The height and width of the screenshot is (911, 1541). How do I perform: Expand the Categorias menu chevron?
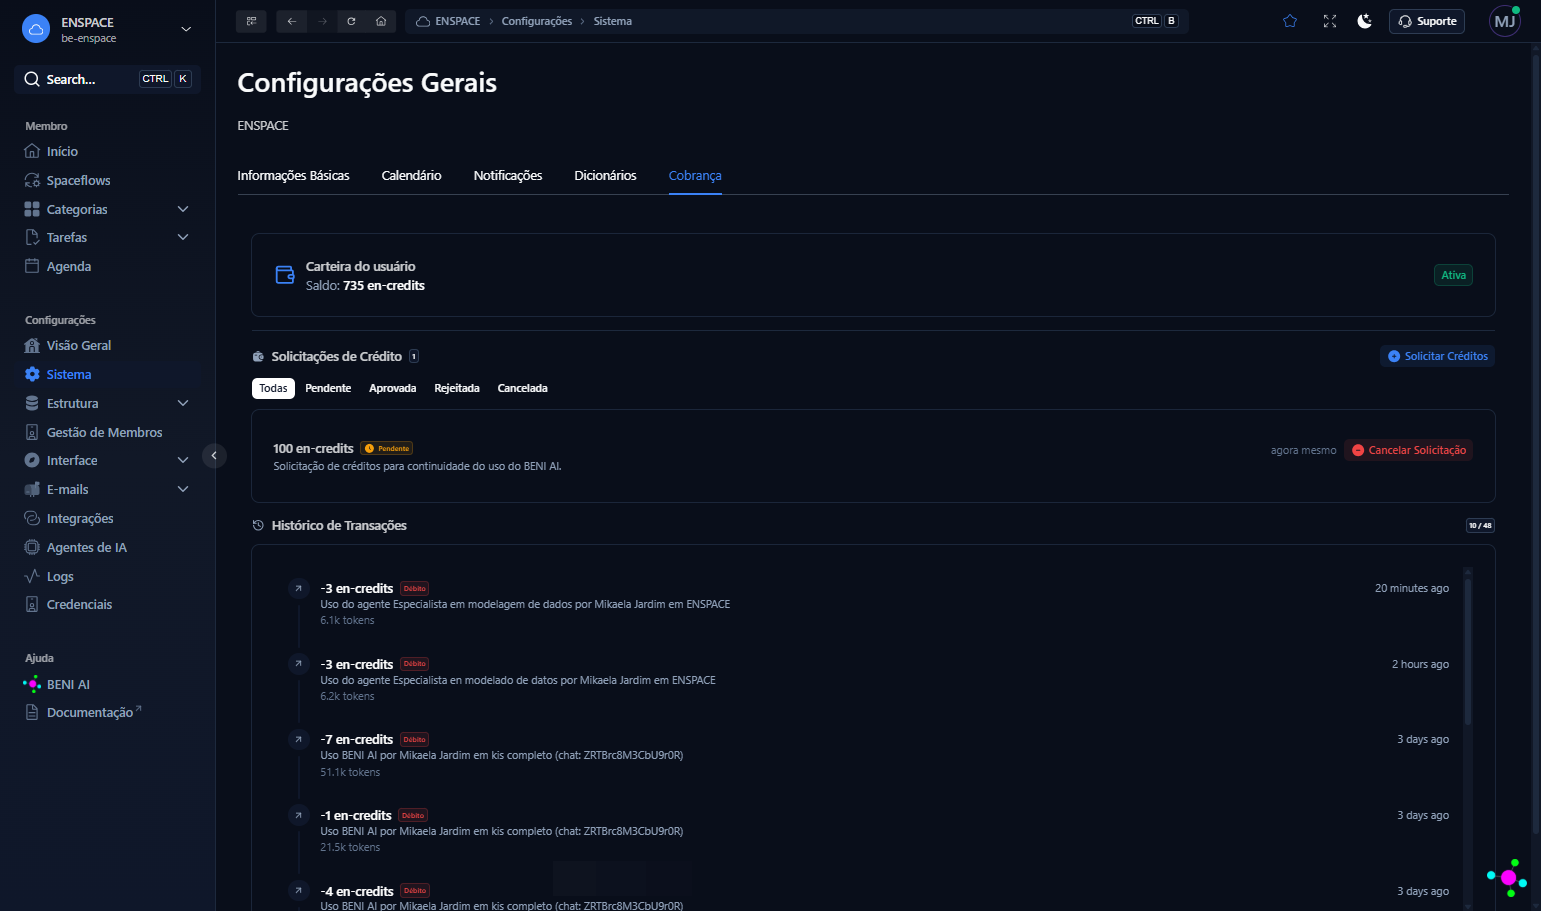click(x=183, y=209)
